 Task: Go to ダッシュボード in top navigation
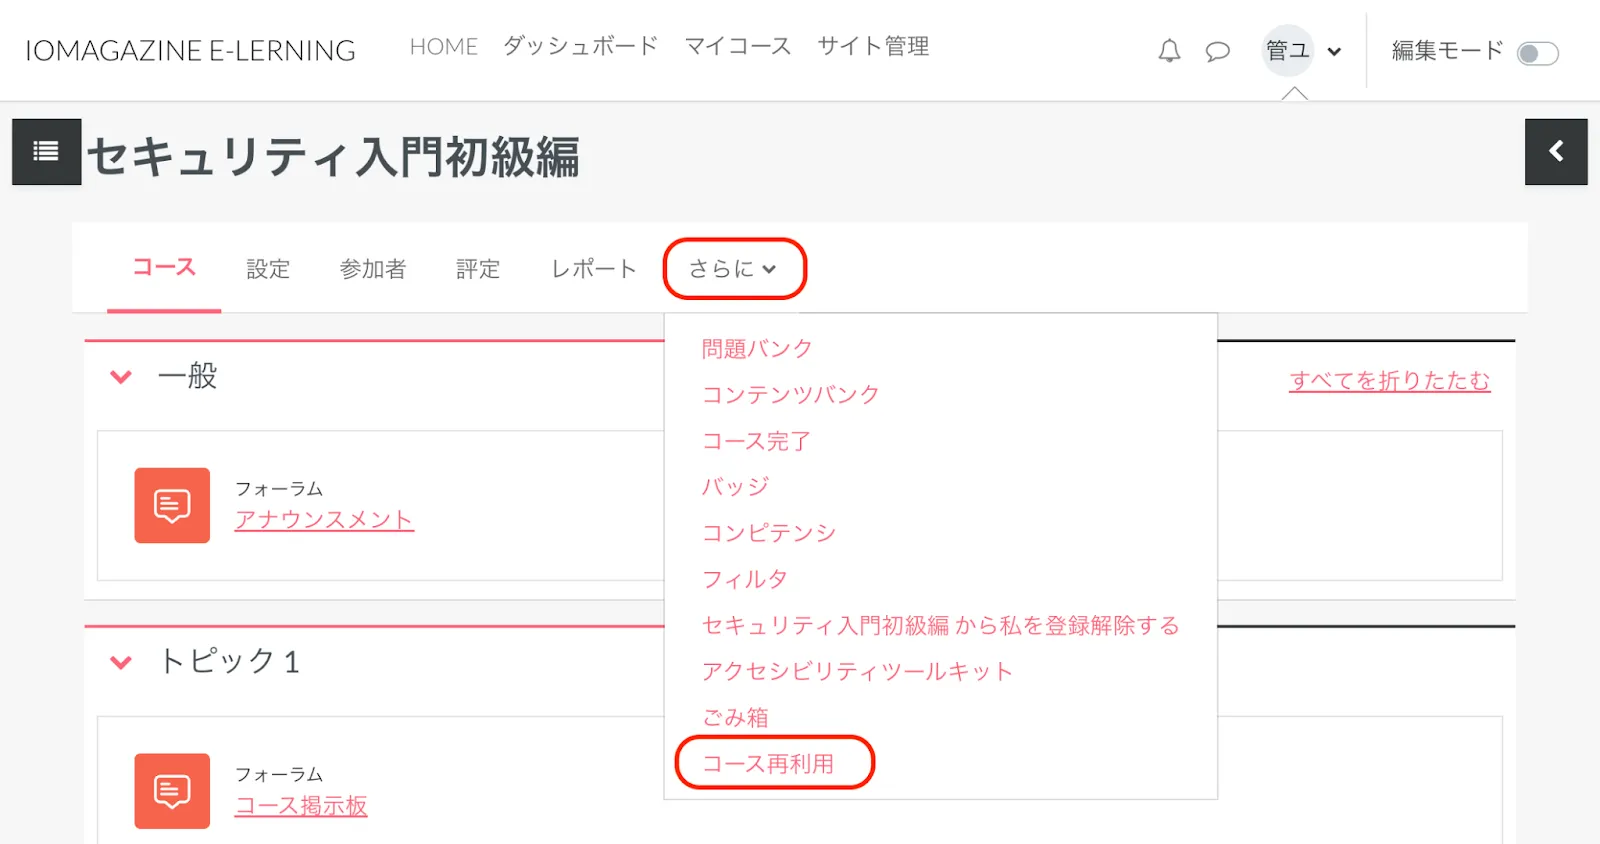580,46
